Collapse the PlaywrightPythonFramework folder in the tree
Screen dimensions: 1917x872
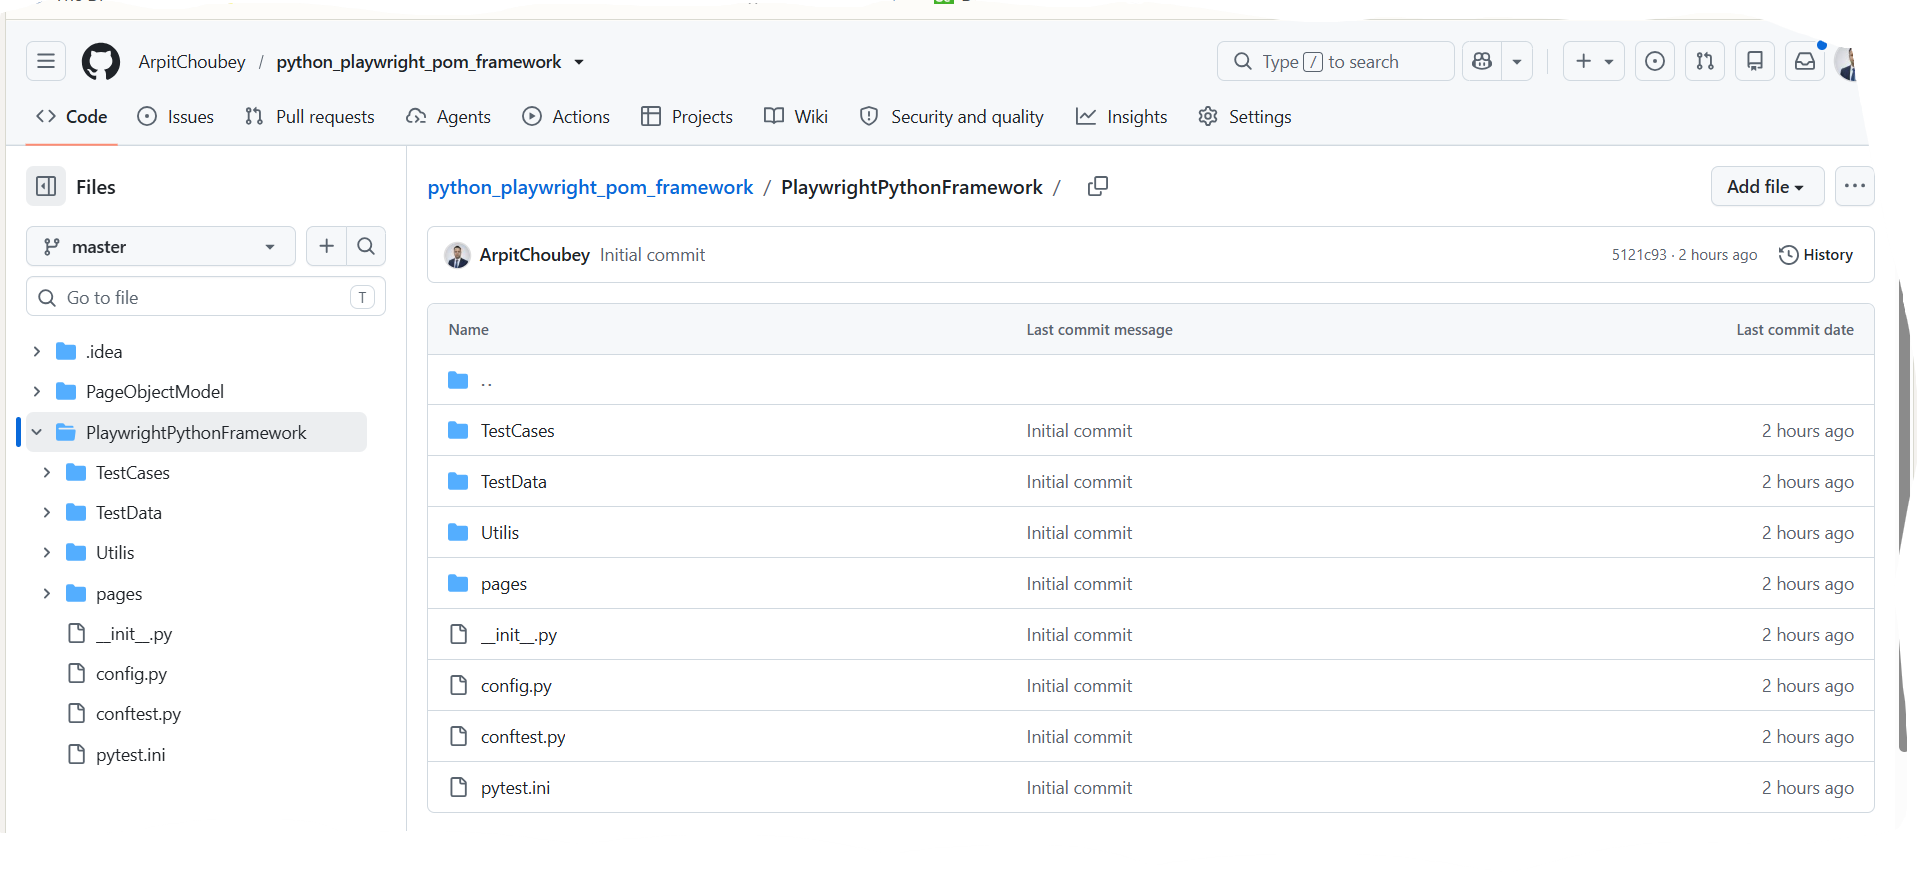(36, 432)
